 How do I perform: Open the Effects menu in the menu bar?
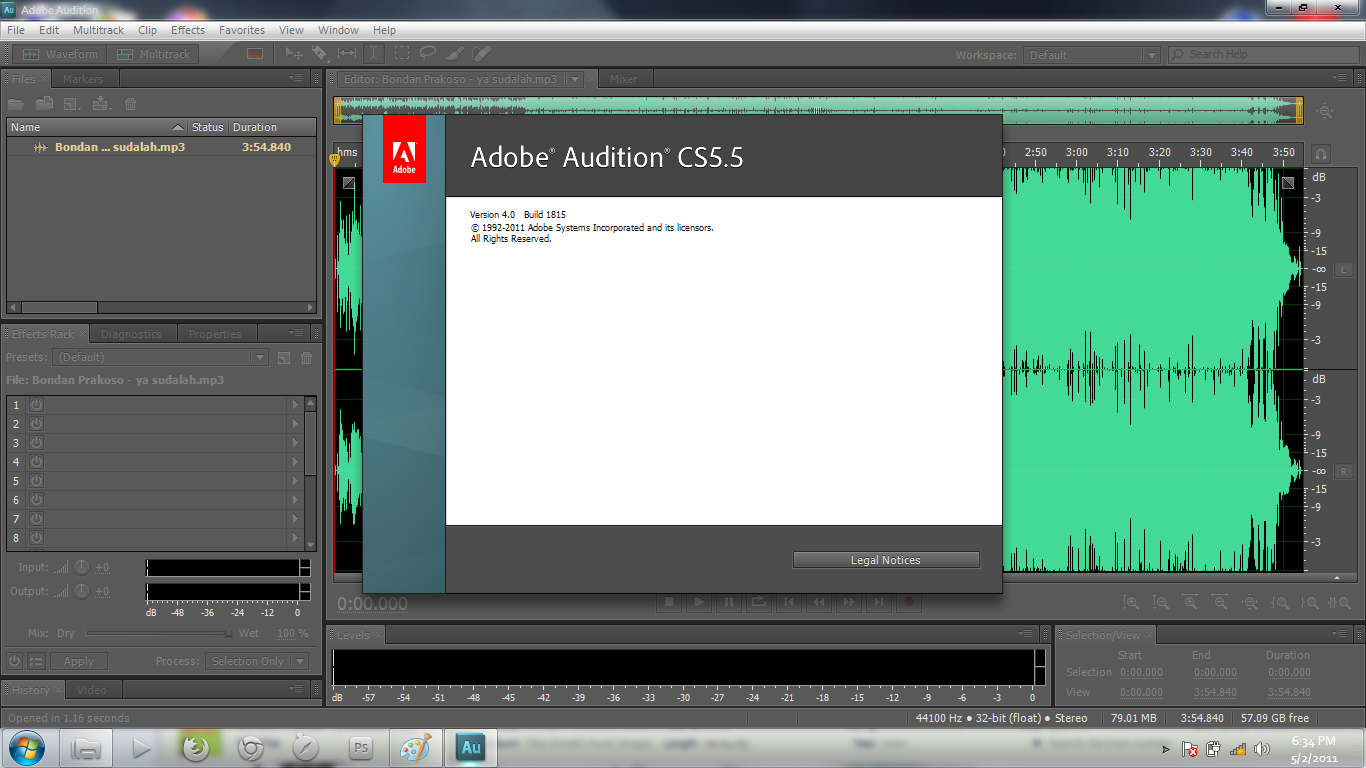(x=188, y=30)
